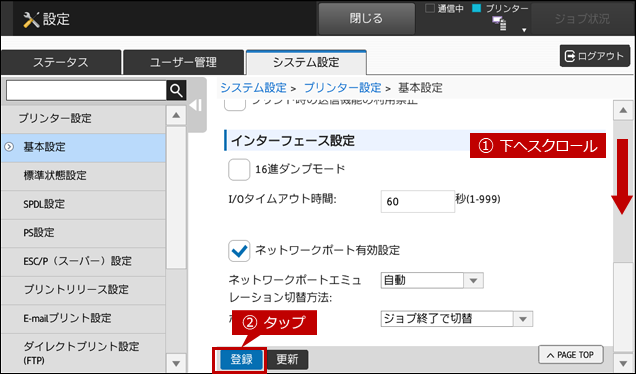Open the ジョブ終了で切替 dropdown

coord(457,319)
